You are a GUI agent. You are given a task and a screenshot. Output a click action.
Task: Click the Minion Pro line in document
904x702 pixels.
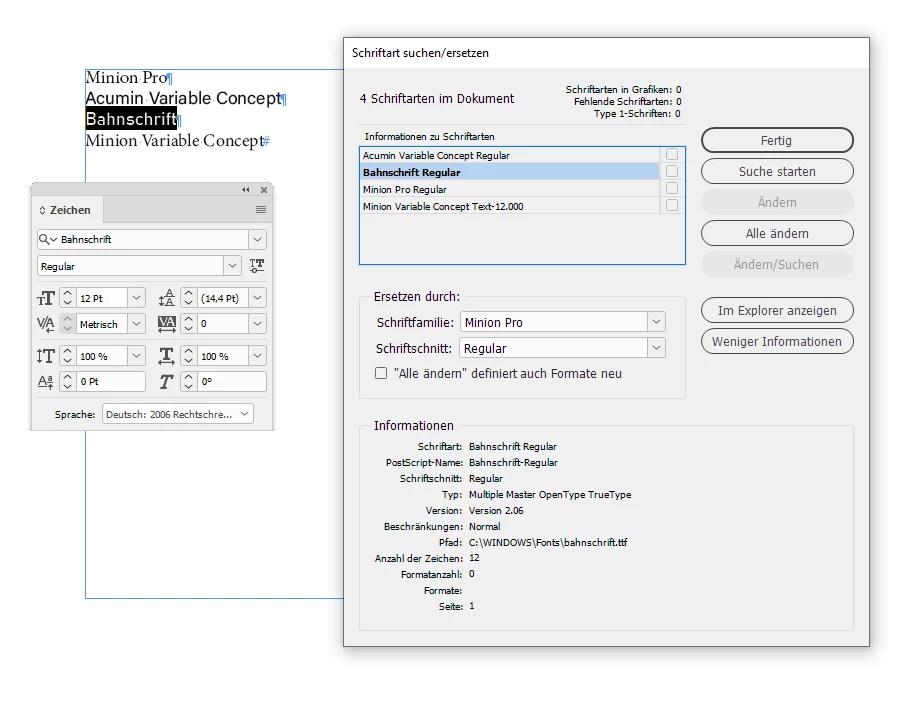pyautogui.click(x=126, y=78)
